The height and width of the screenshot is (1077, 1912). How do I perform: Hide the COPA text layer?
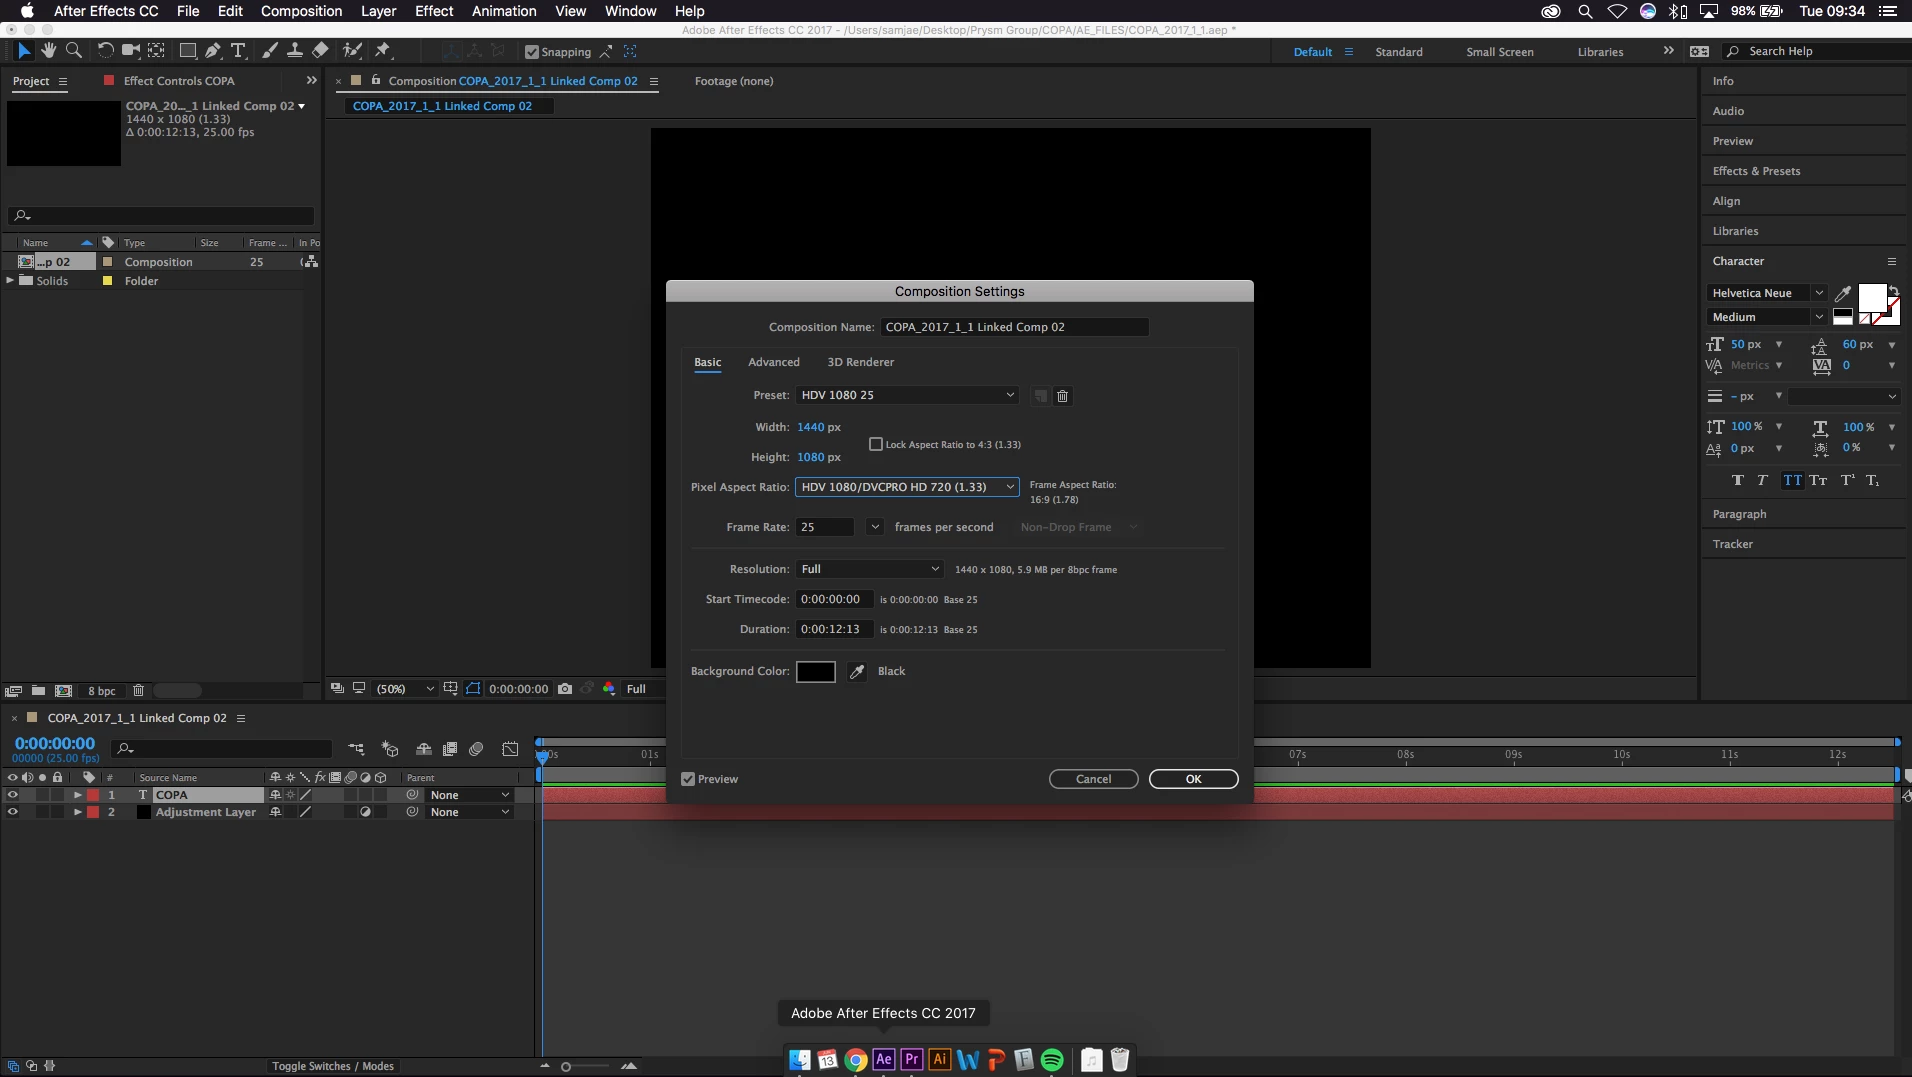(13, 795)
